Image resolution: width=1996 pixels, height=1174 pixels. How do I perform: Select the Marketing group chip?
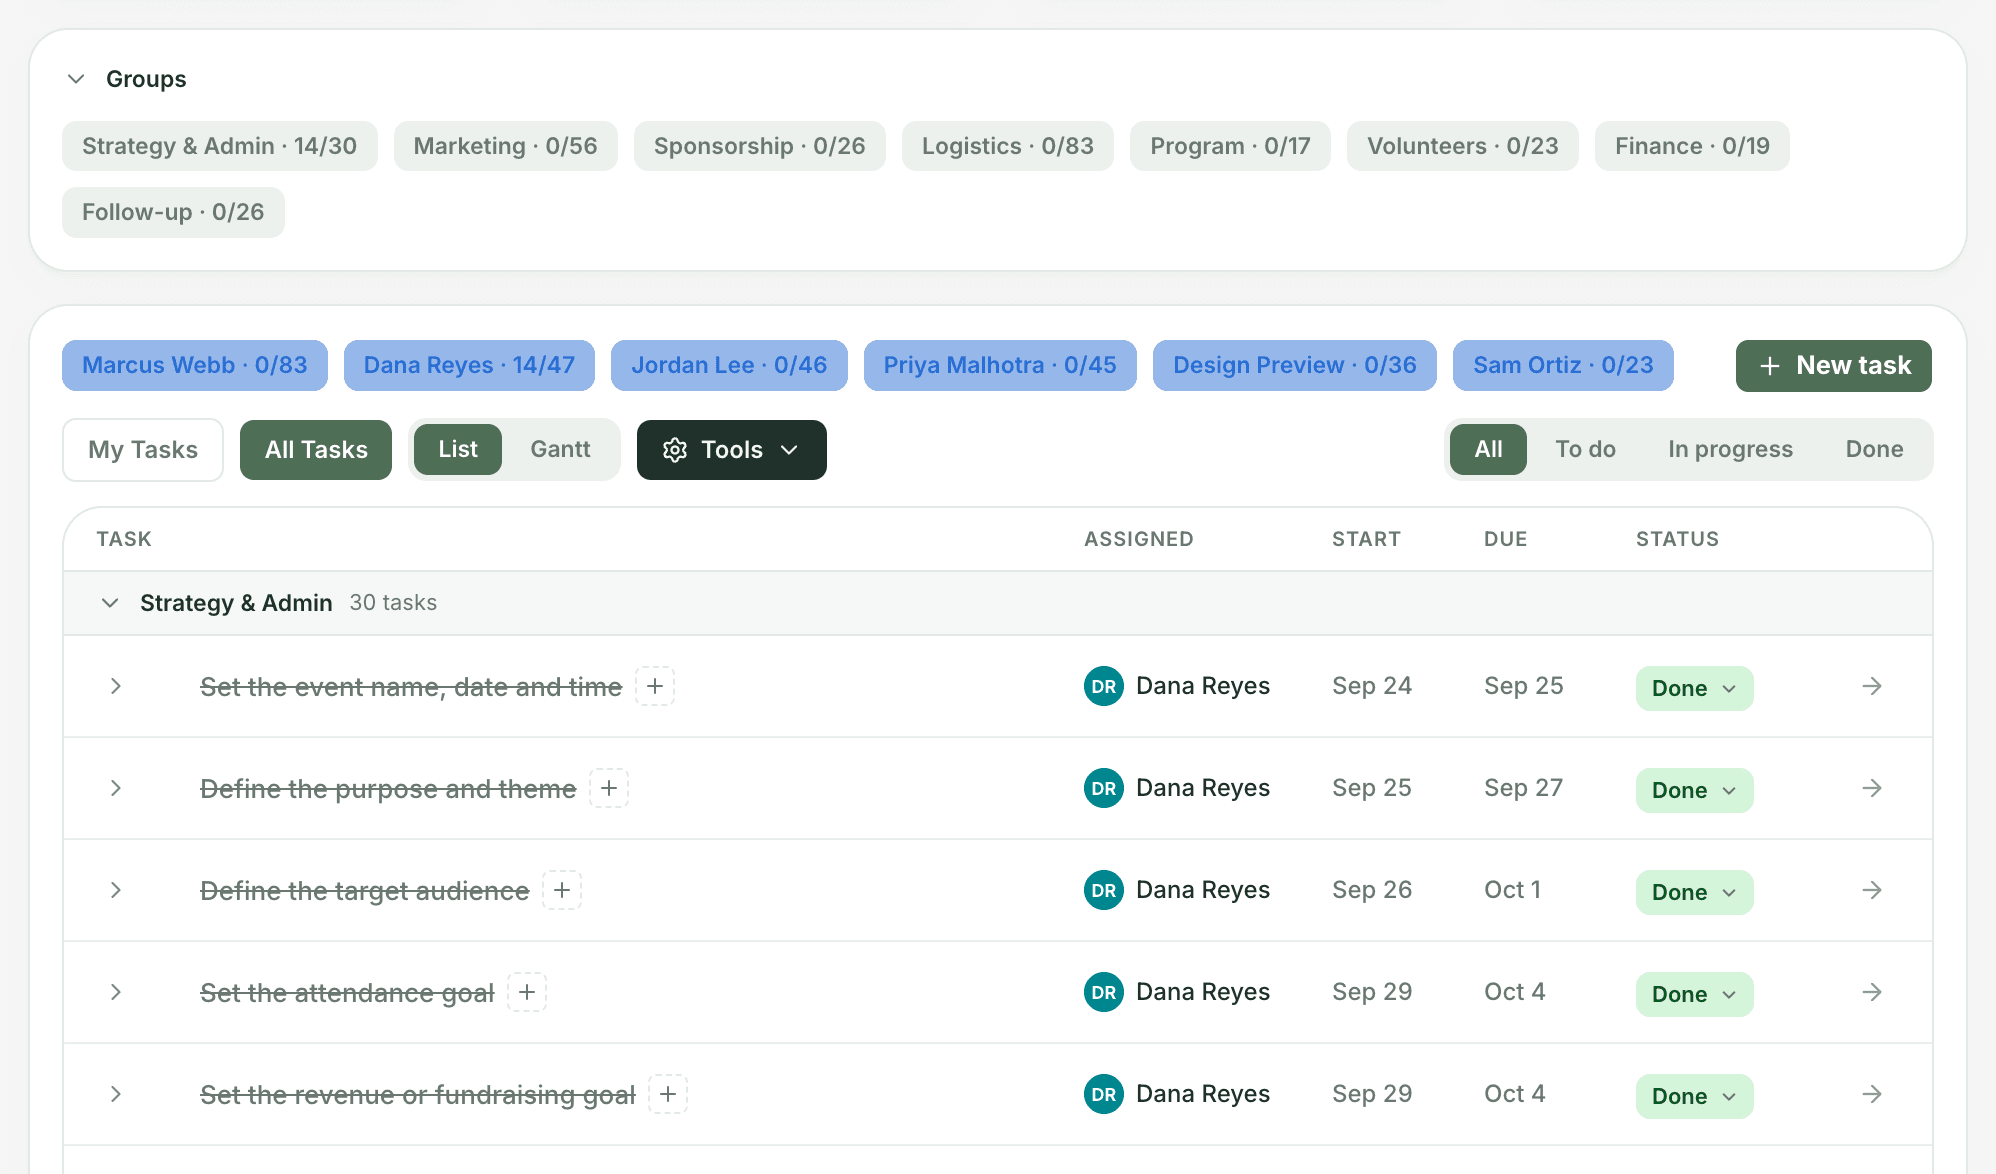point(505,146)
